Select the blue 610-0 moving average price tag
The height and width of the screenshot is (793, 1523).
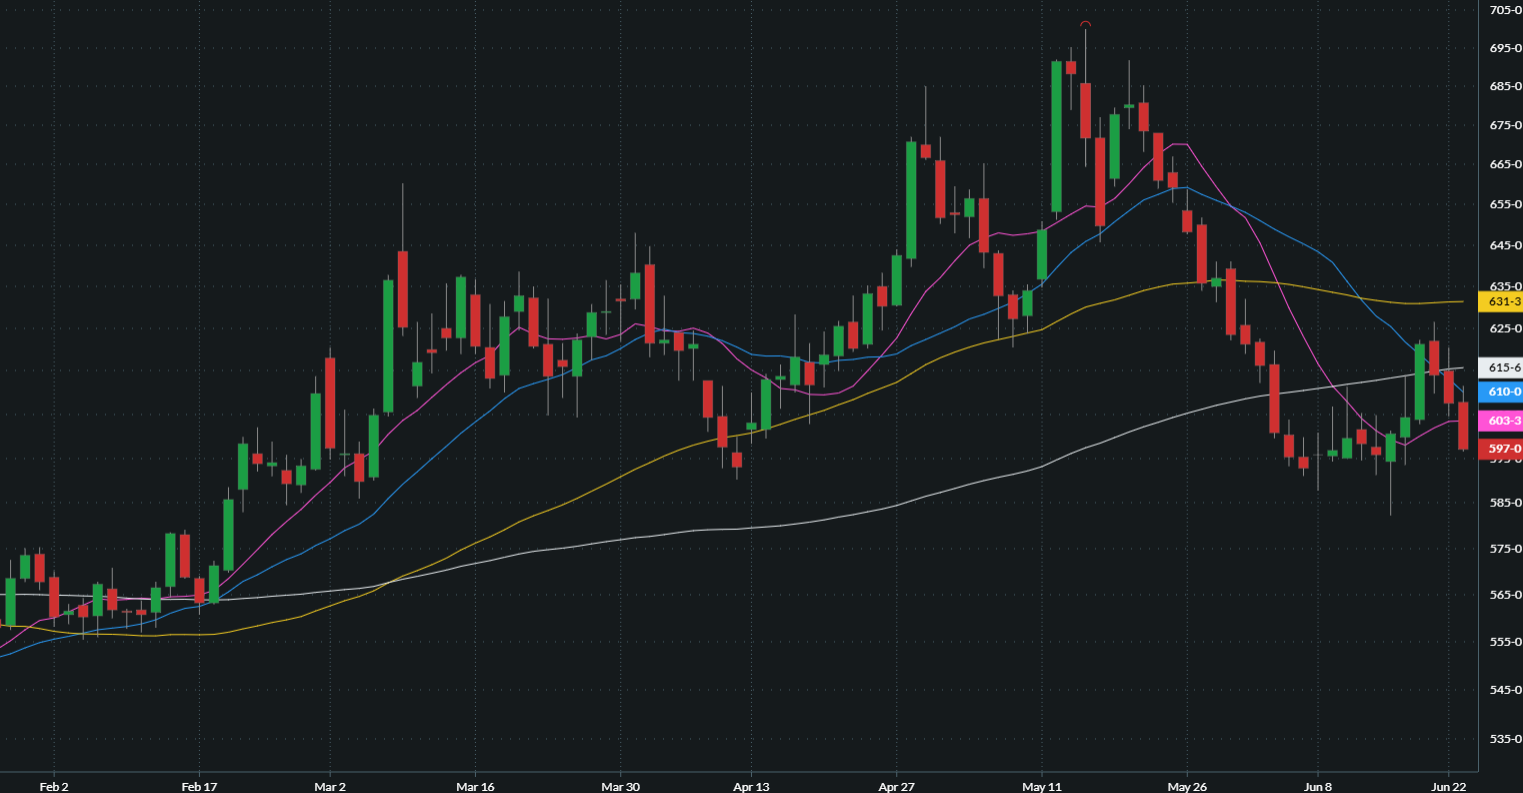(x=1500, y=392)
